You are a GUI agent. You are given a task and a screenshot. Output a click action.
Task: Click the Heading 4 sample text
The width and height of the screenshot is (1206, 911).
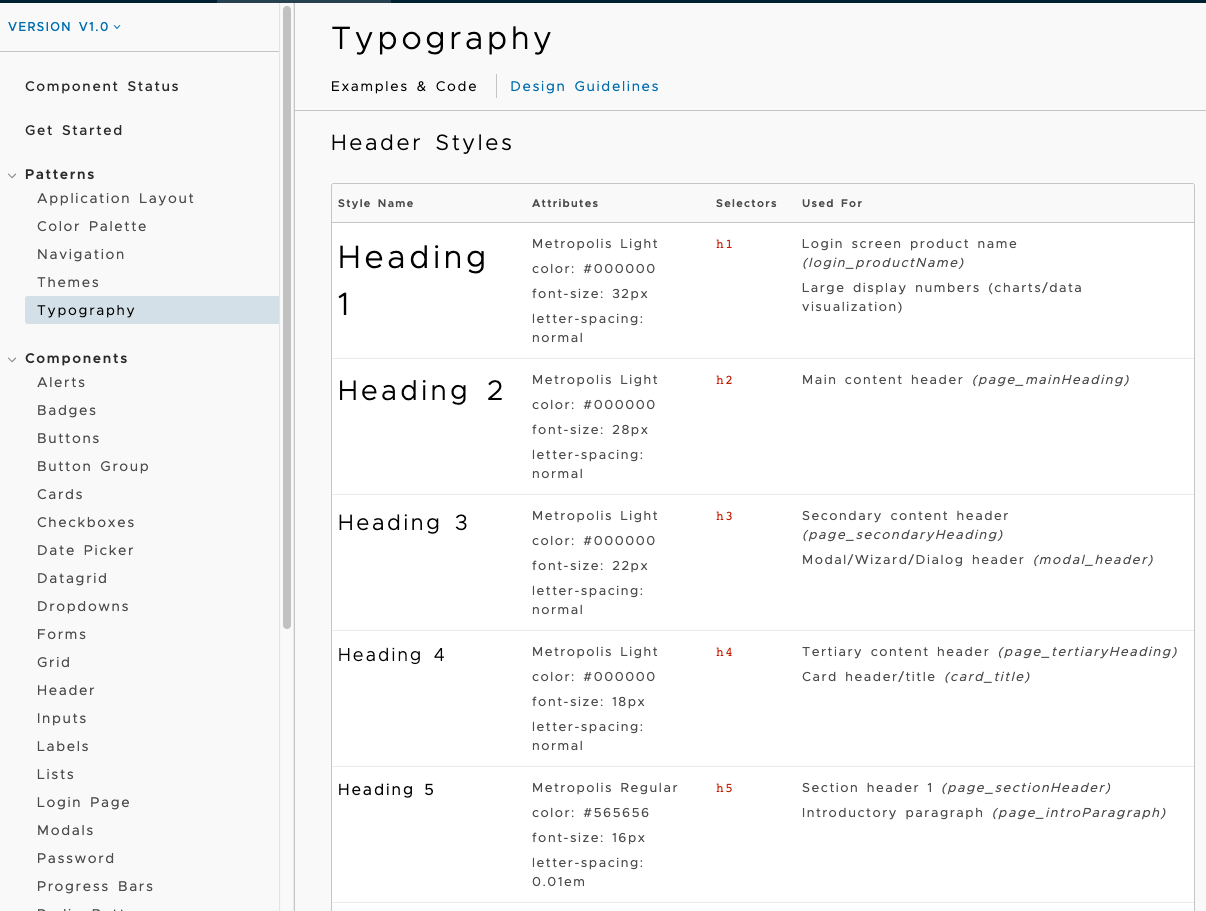coord(392,656)
